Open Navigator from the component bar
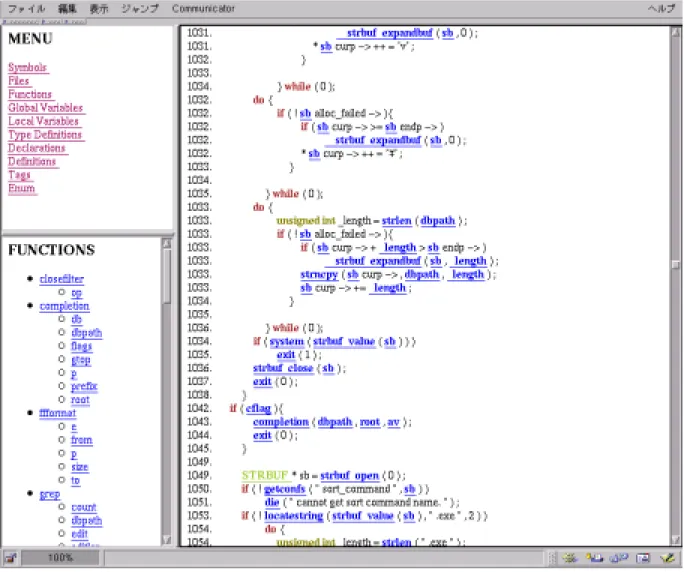Image resolution: width=684 pixels, height=572 pixels. [x=570, y=558]
